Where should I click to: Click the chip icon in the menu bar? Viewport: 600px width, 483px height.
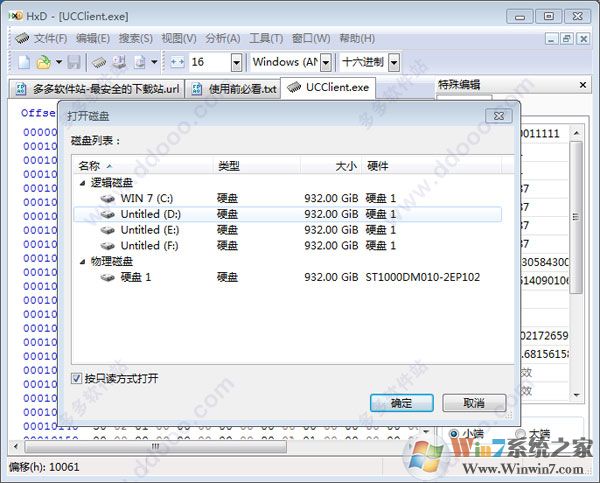pos(22,38)
